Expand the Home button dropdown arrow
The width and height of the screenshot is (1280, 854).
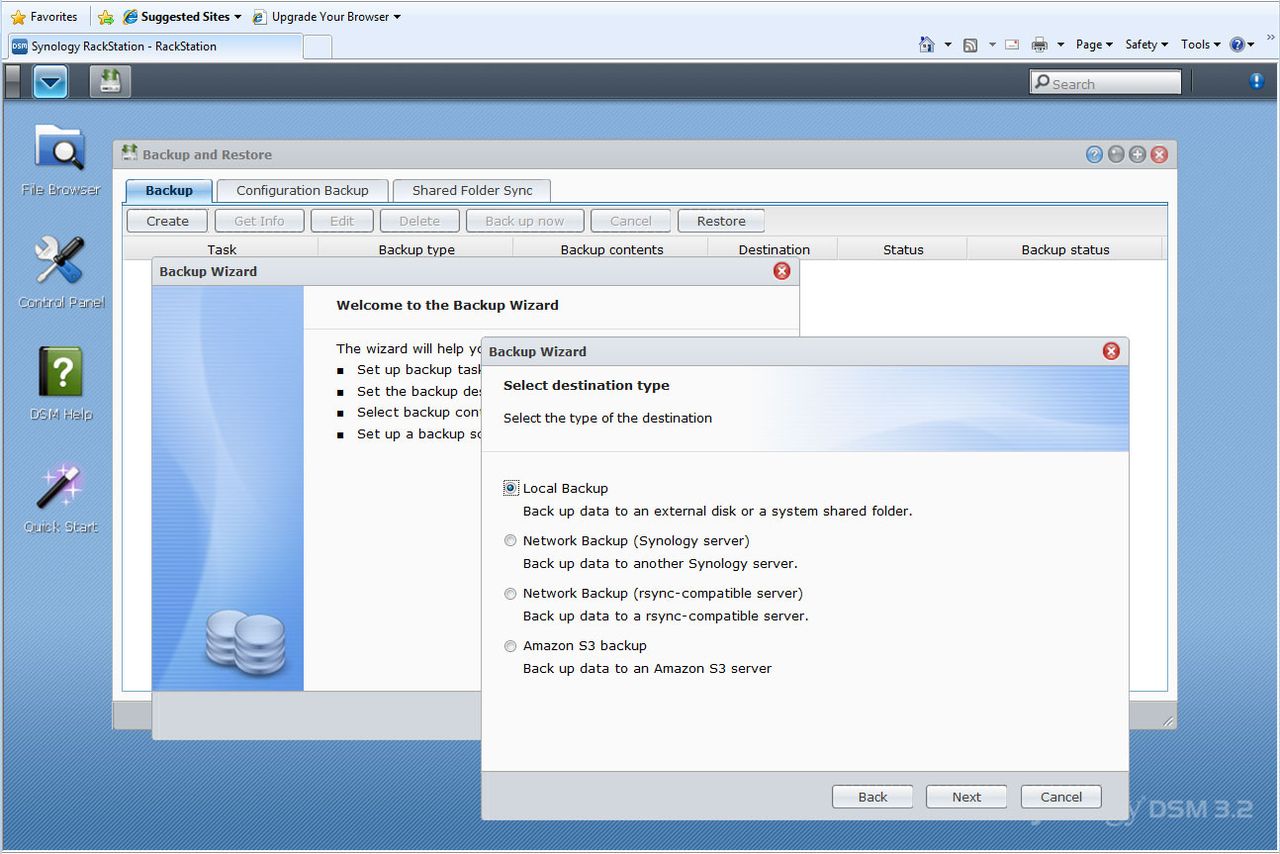(947, 45)
